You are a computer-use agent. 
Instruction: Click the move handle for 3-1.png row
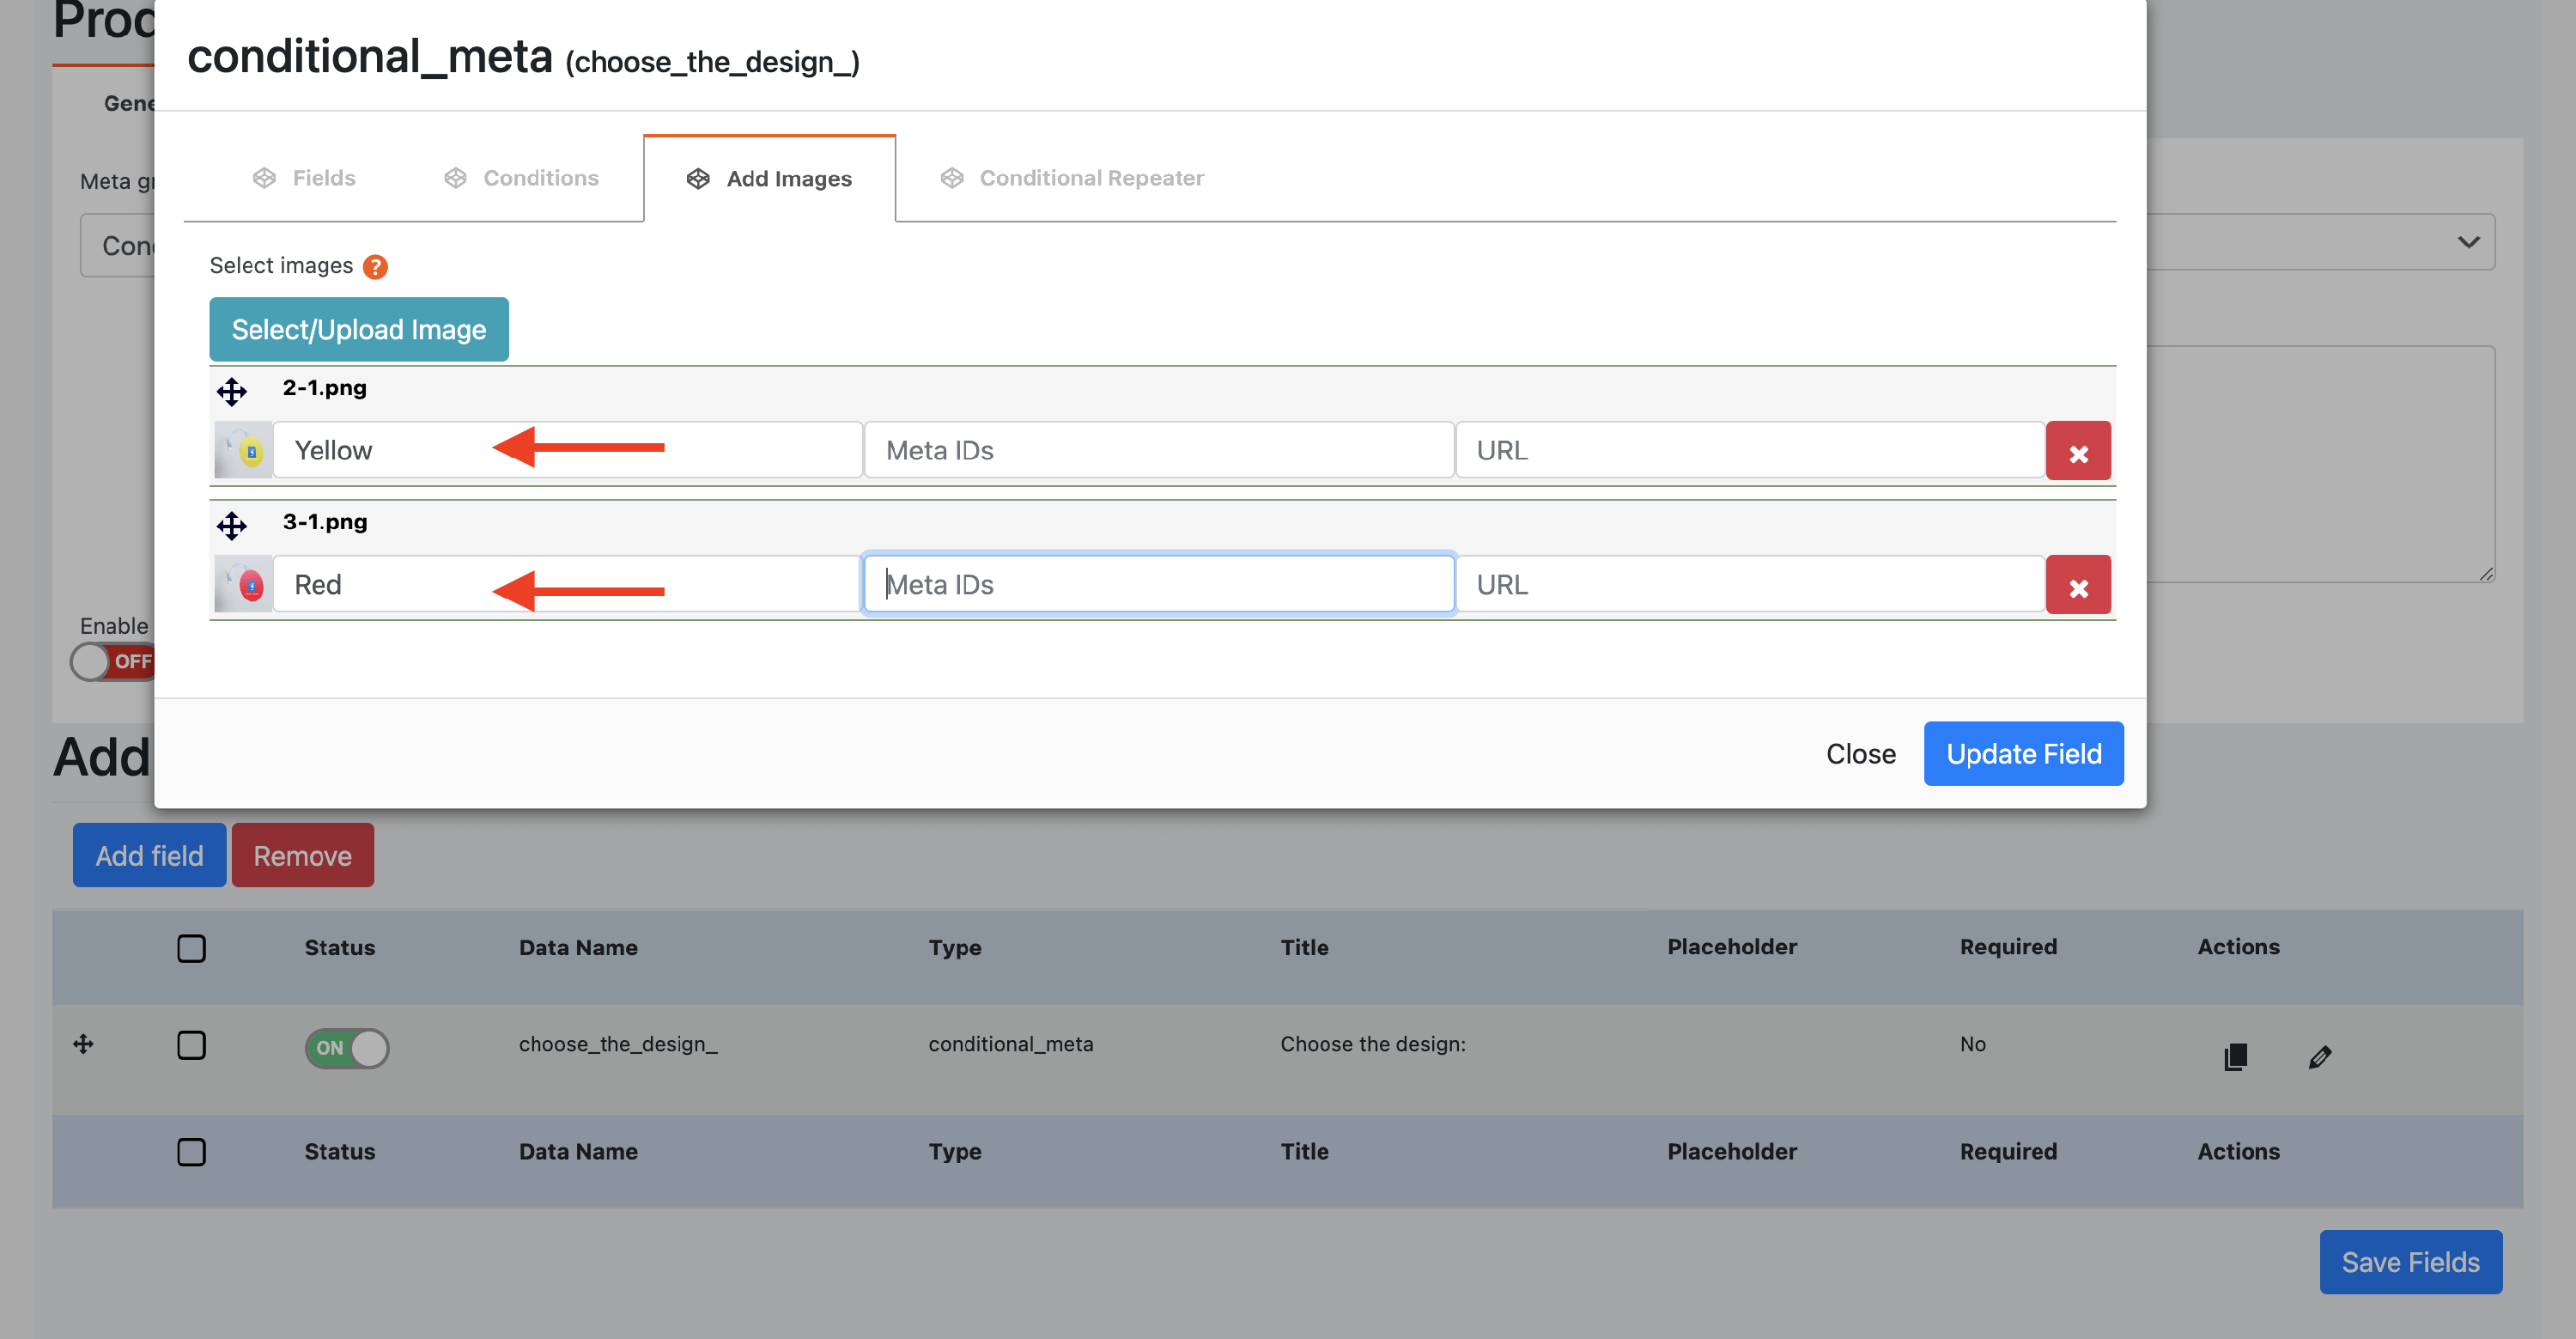coord(231,525)
